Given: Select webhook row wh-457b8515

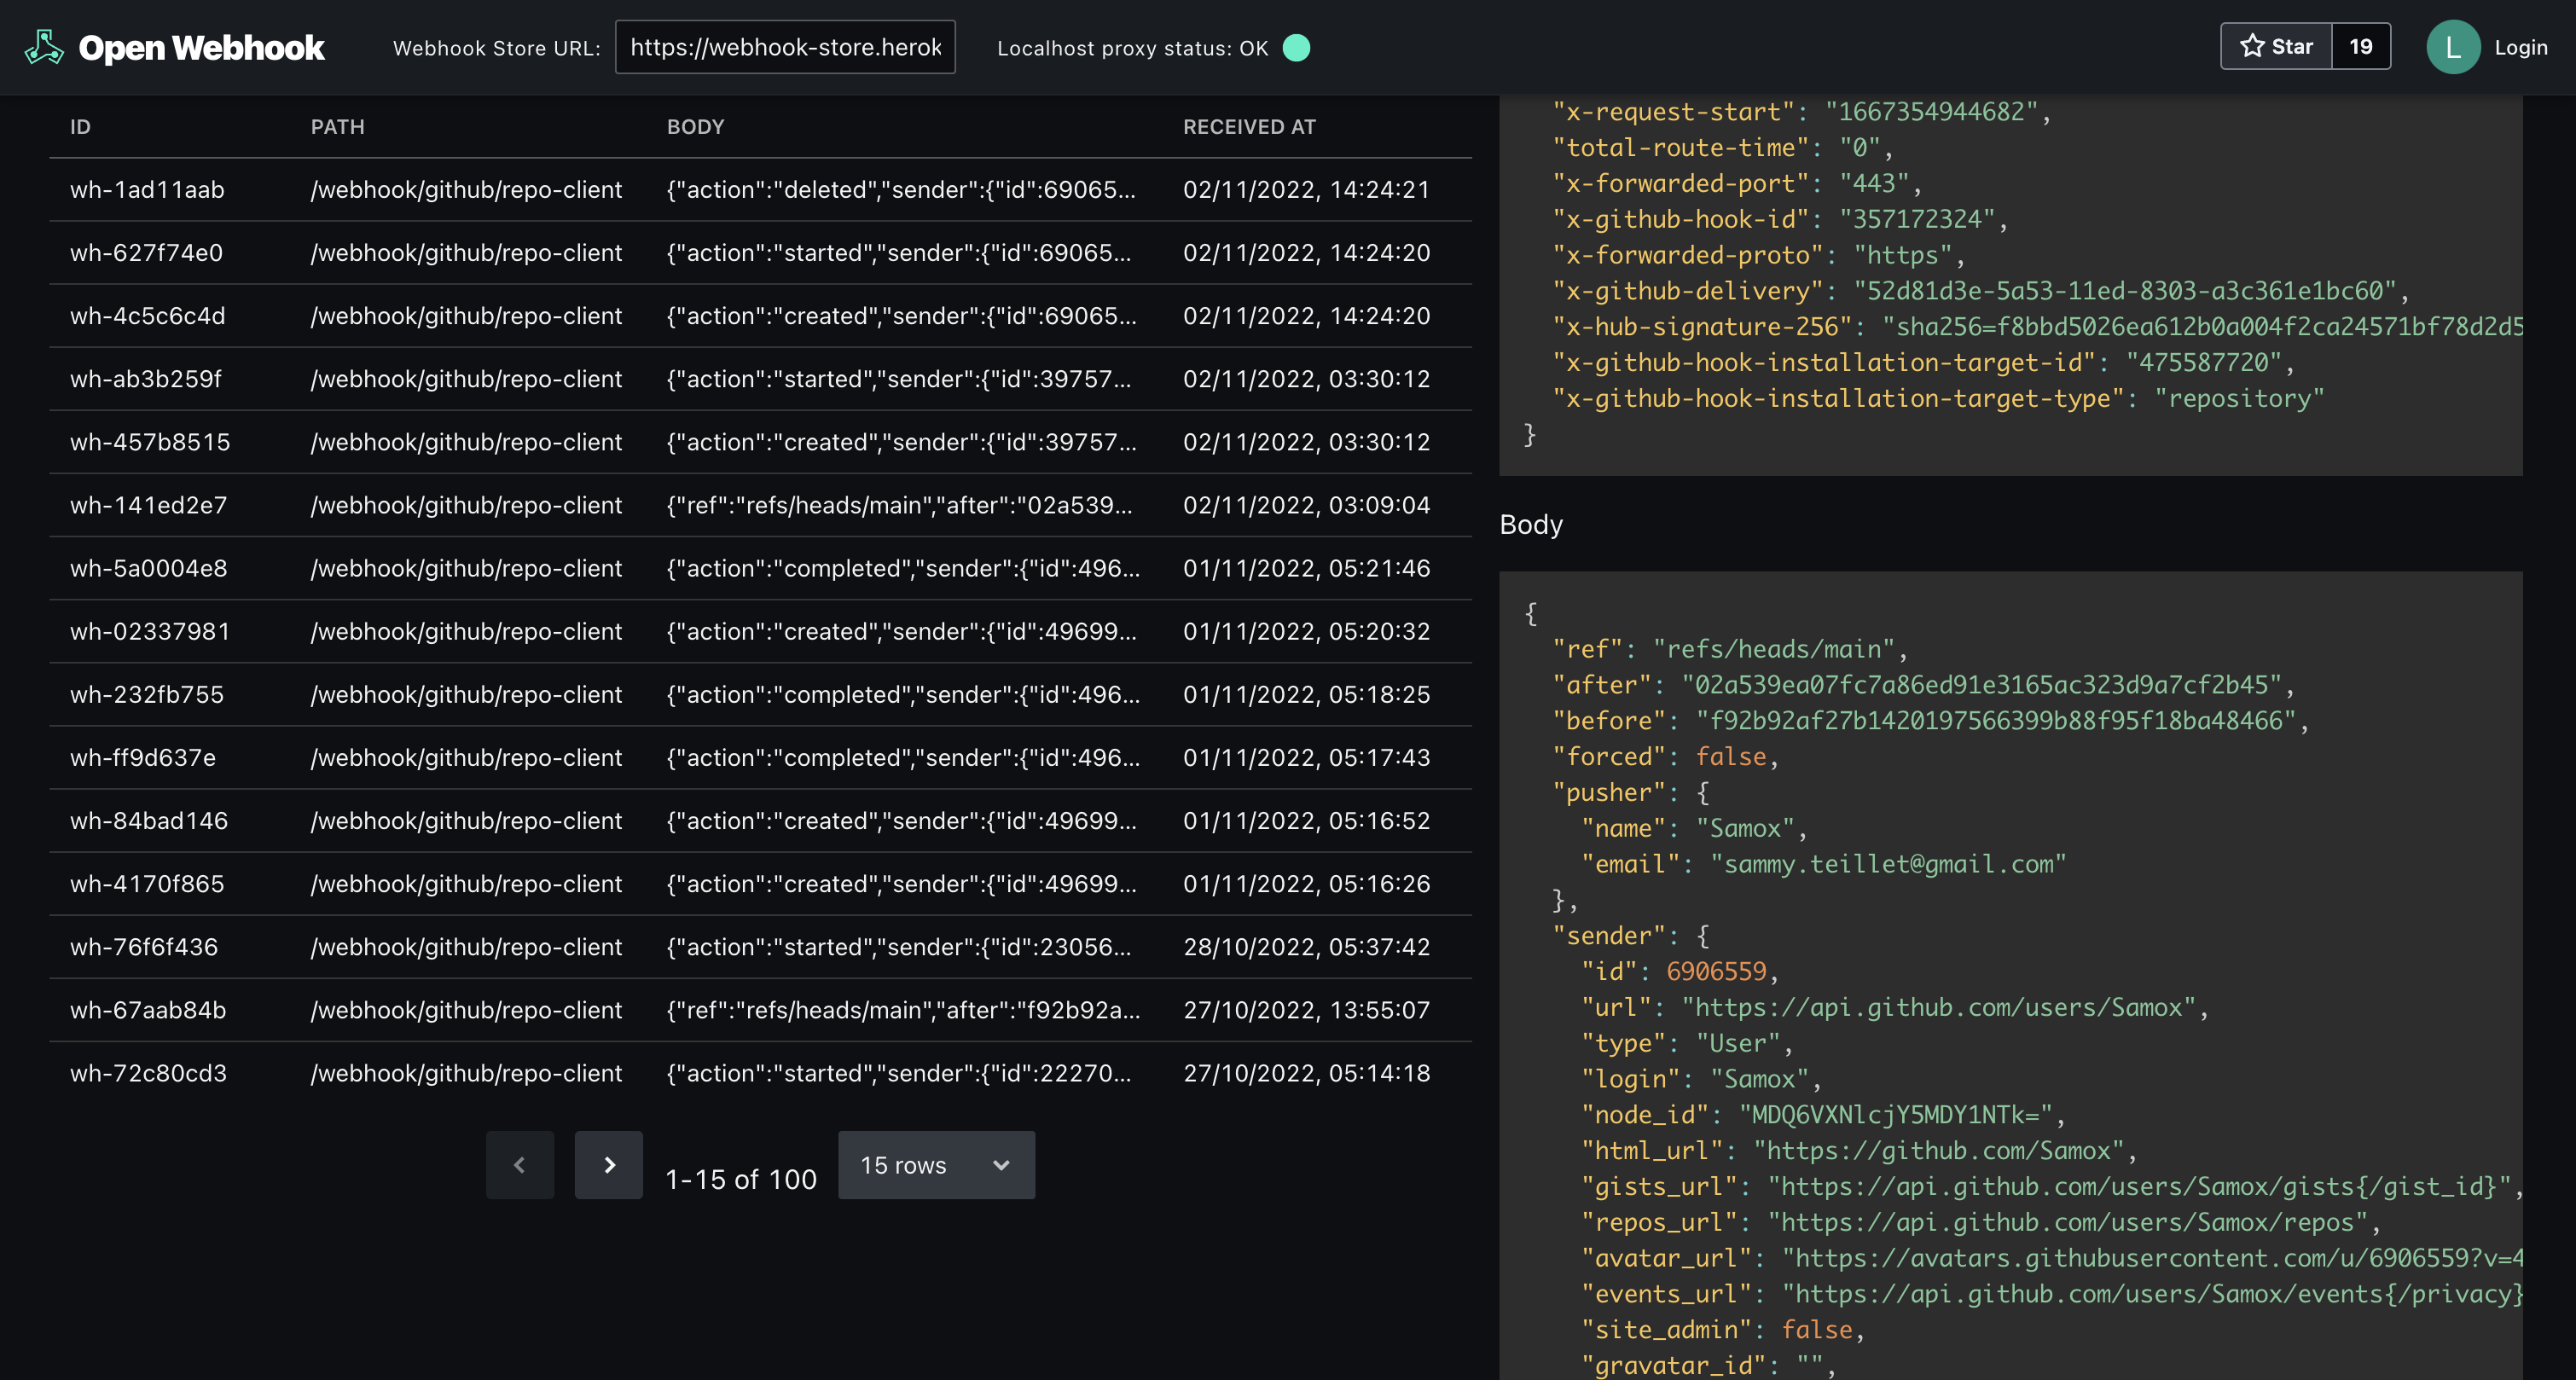Looking at the screenshot, I should pyautogui.click(x=760, y=442).
